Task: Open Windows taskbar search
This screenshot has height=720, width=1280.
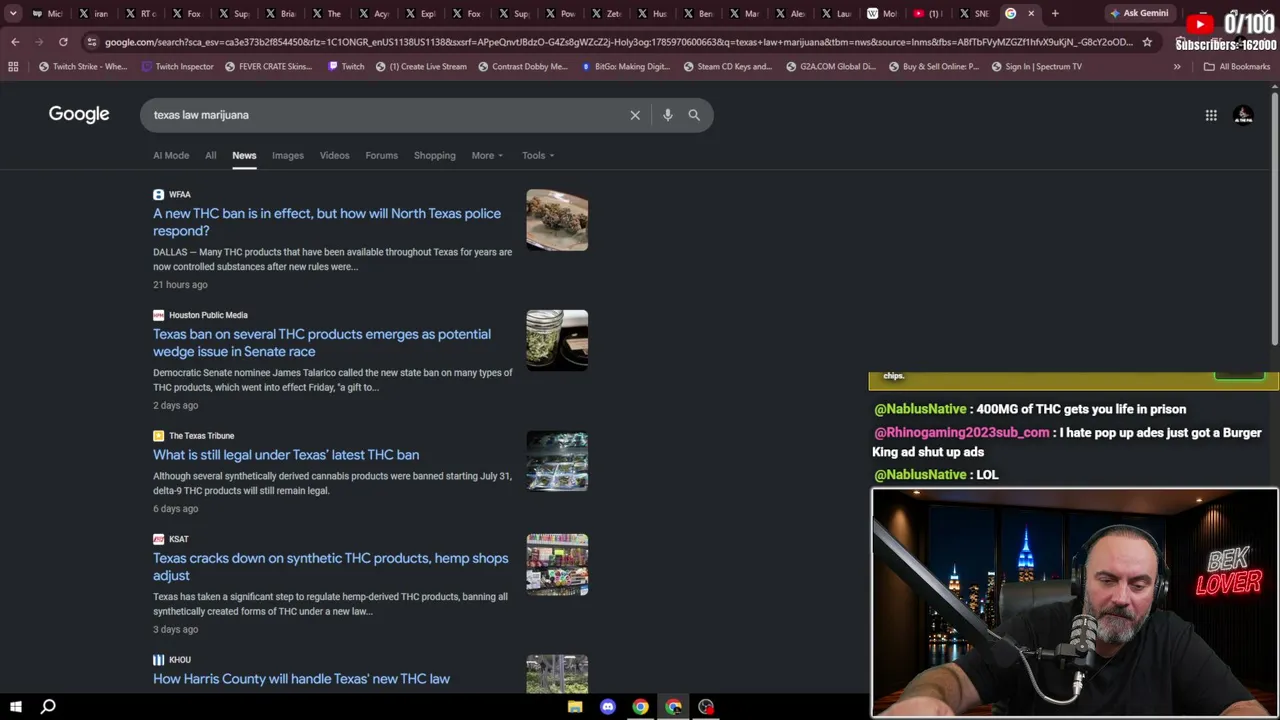Action: 48,707
